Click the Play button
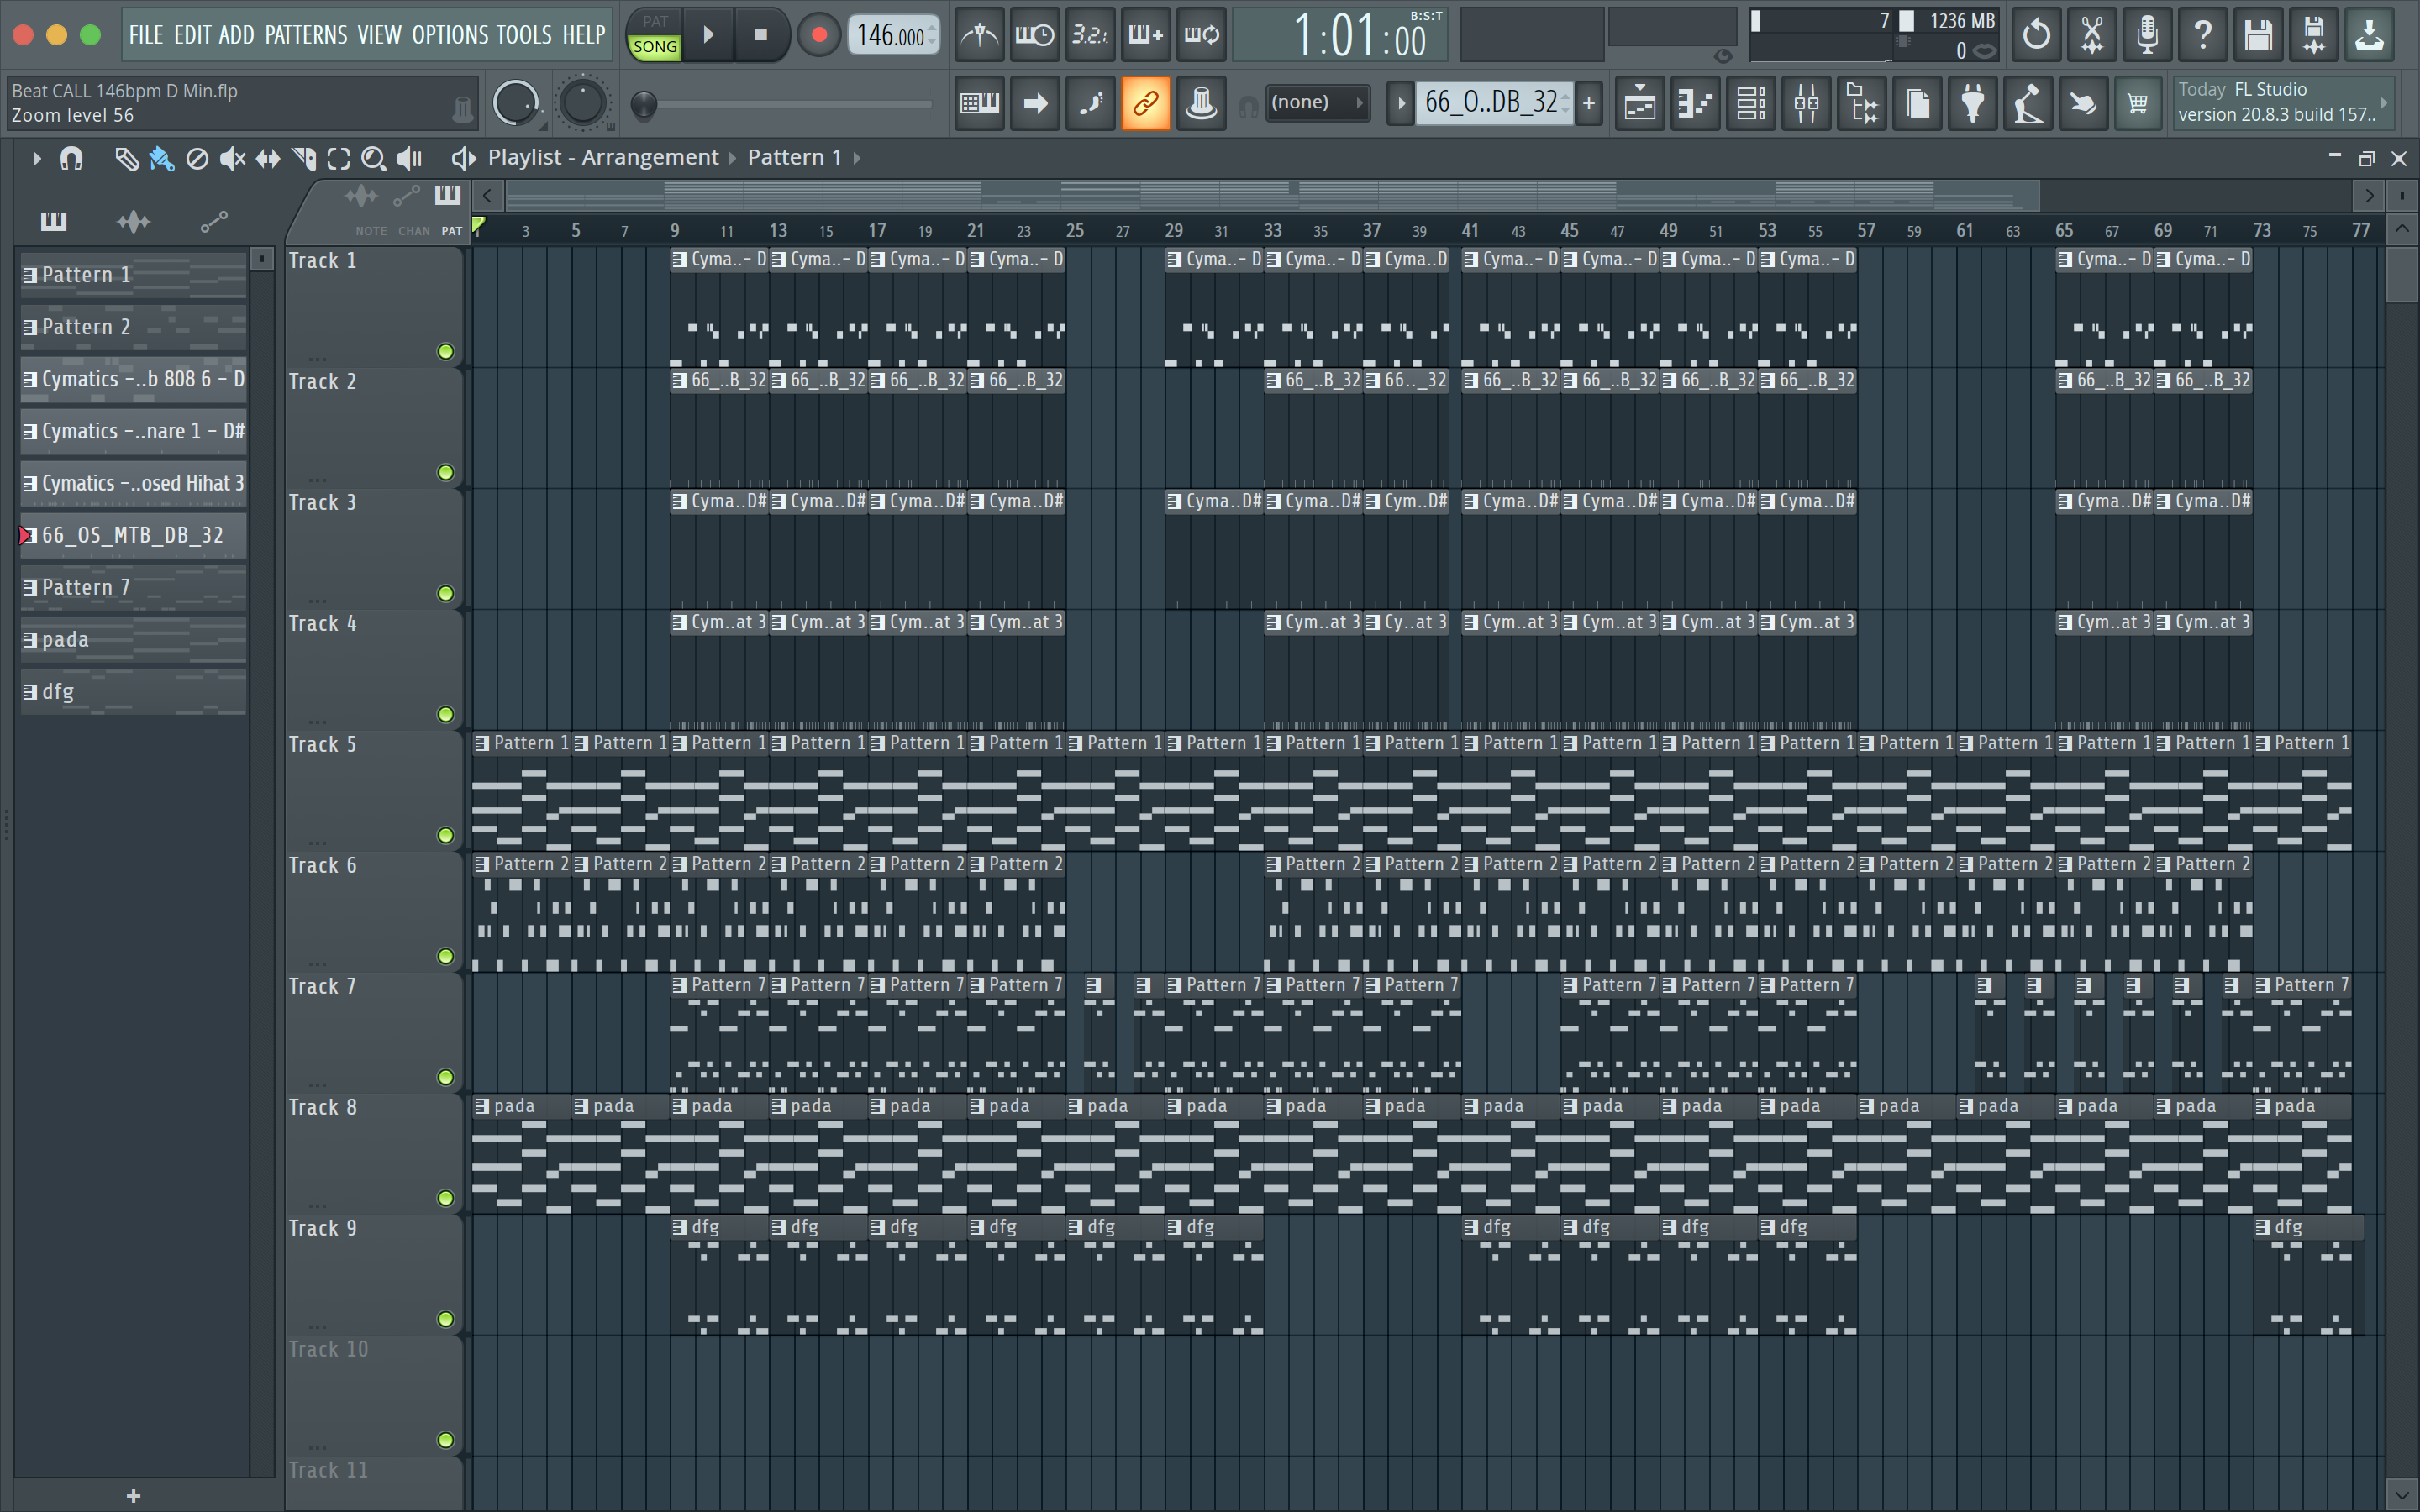 [x=709, y=35]
